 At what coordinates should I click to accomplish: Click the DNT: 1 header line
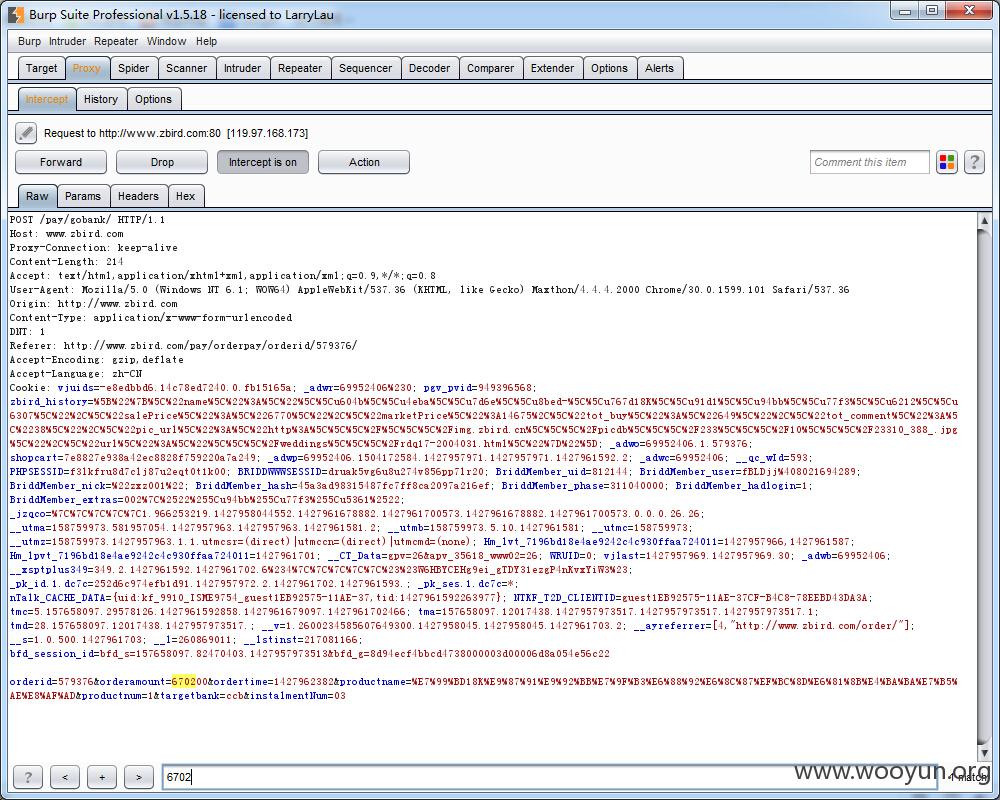coord(27,332)
